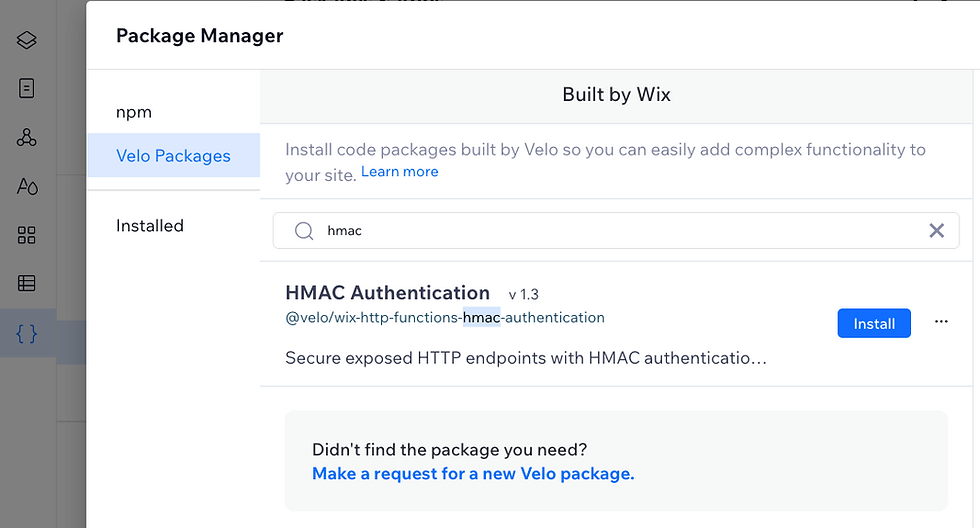Select the Velo Packages tab
Screen dimensions: 980x528
pyautogui.click(x=173, y=156)
